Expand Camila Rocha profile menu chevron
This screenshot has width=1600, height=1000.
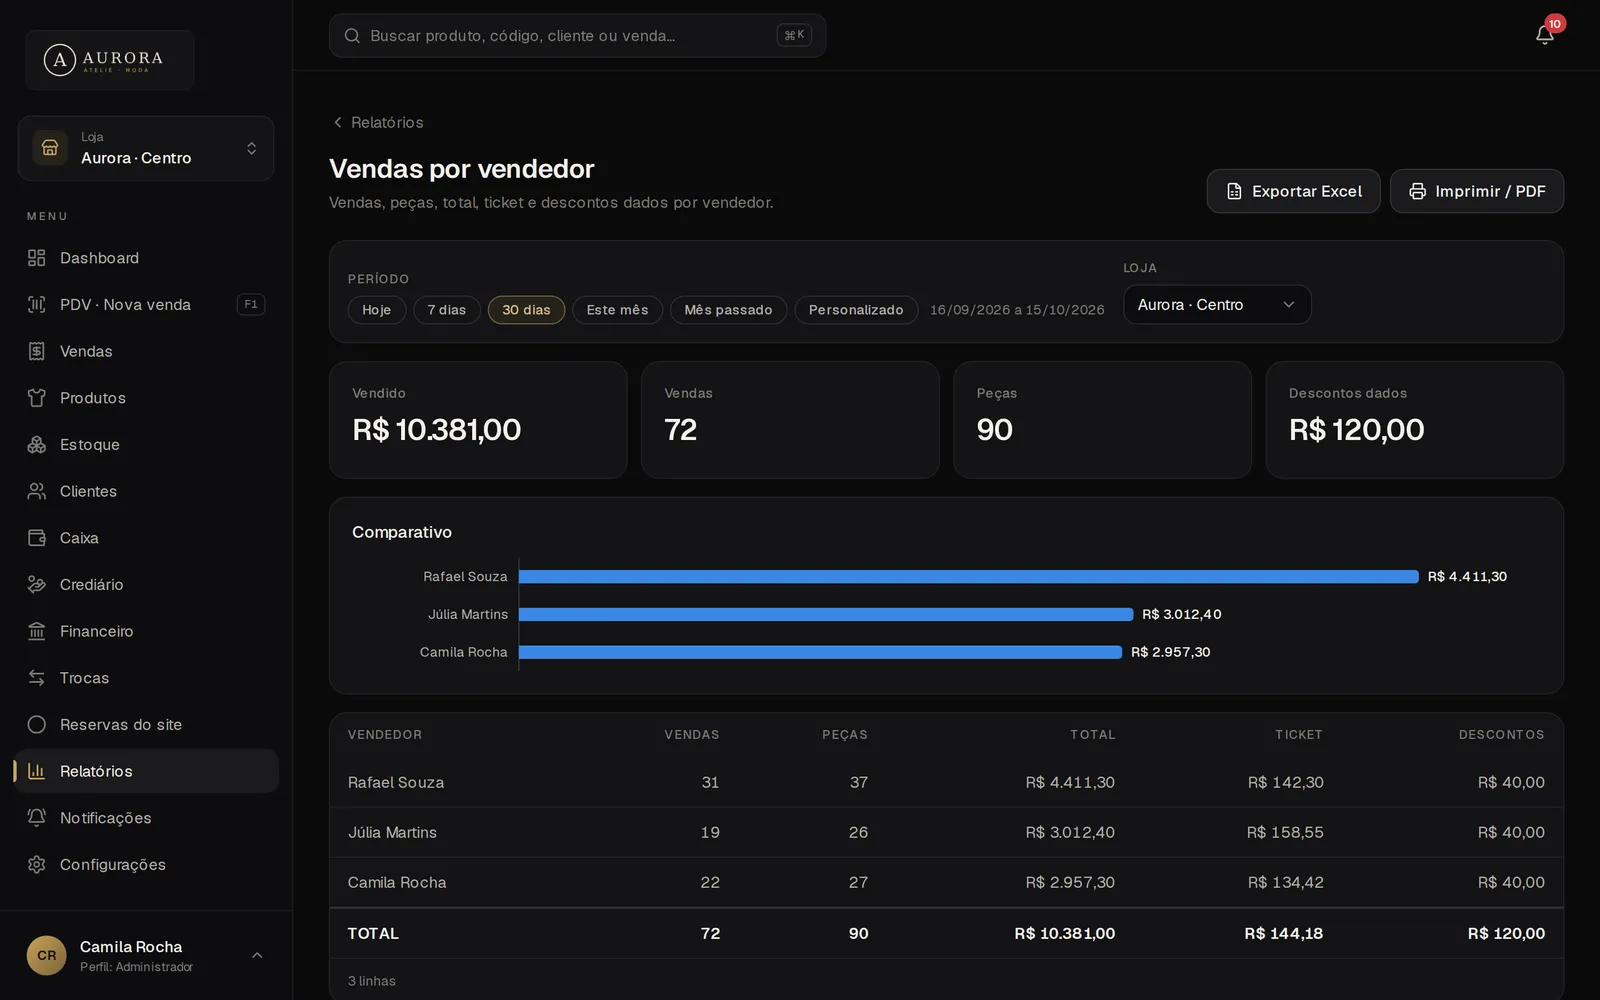click(x=257, y=956)
